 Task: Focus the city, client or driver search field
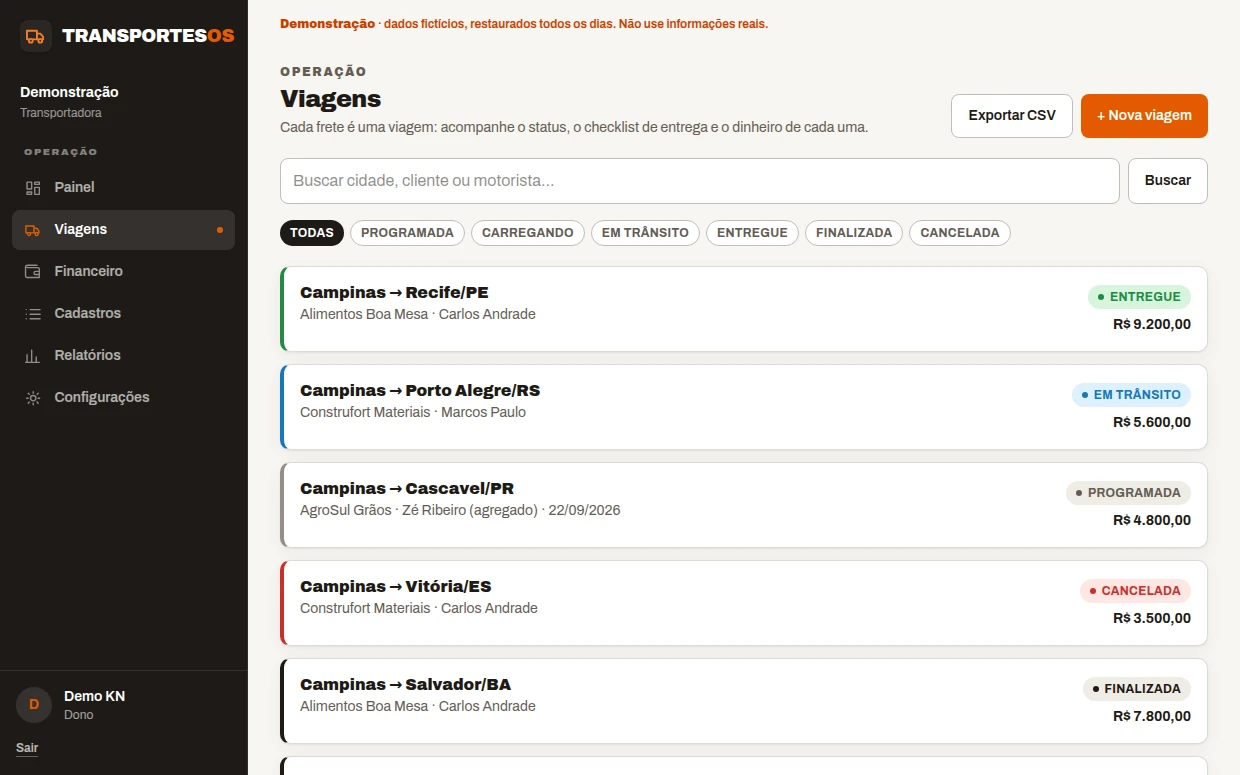700,181
